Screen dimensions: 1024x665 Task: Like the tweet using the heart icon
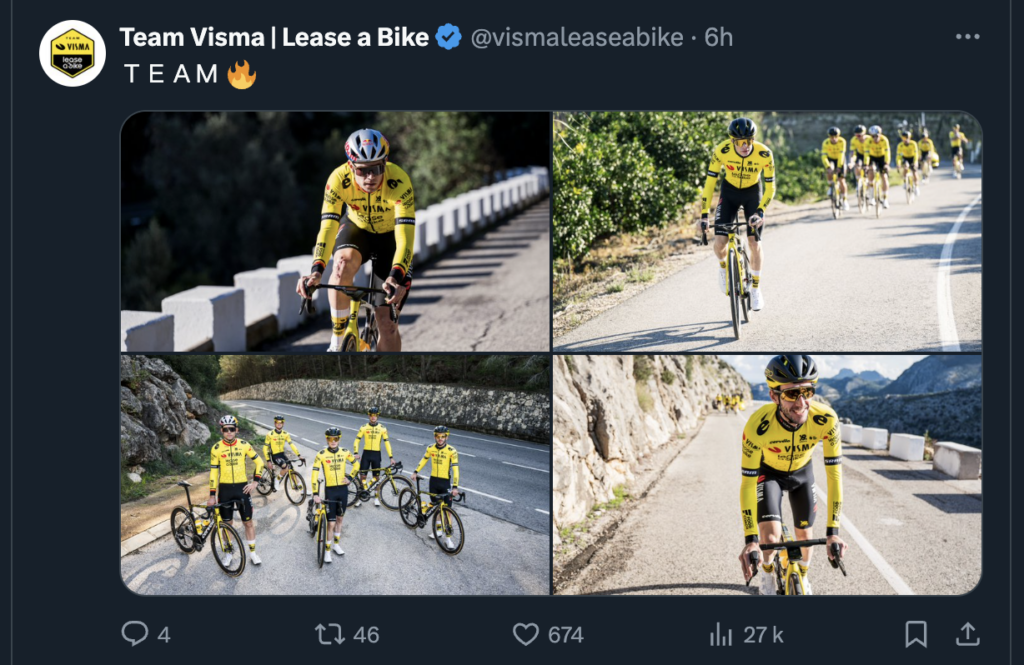click(526, 633)
